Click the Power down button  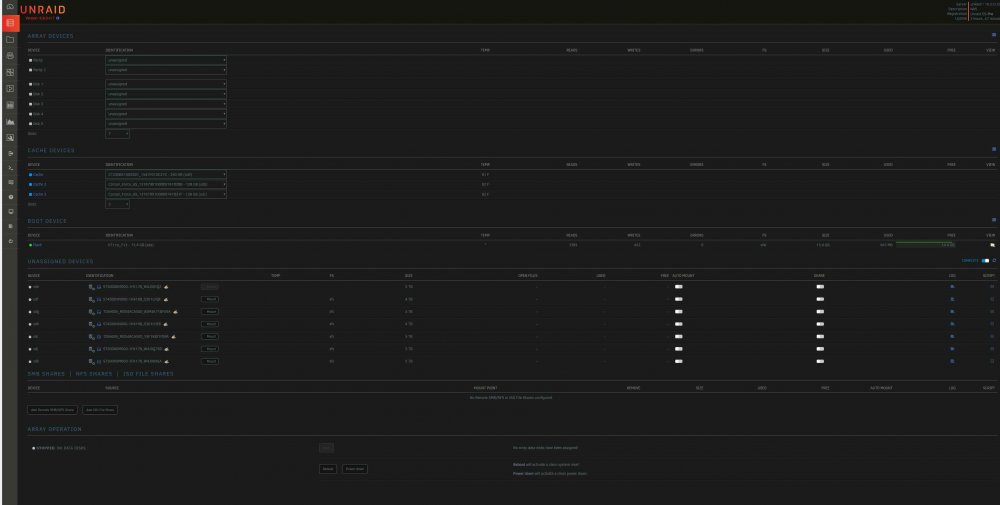[x=355, y=469]
